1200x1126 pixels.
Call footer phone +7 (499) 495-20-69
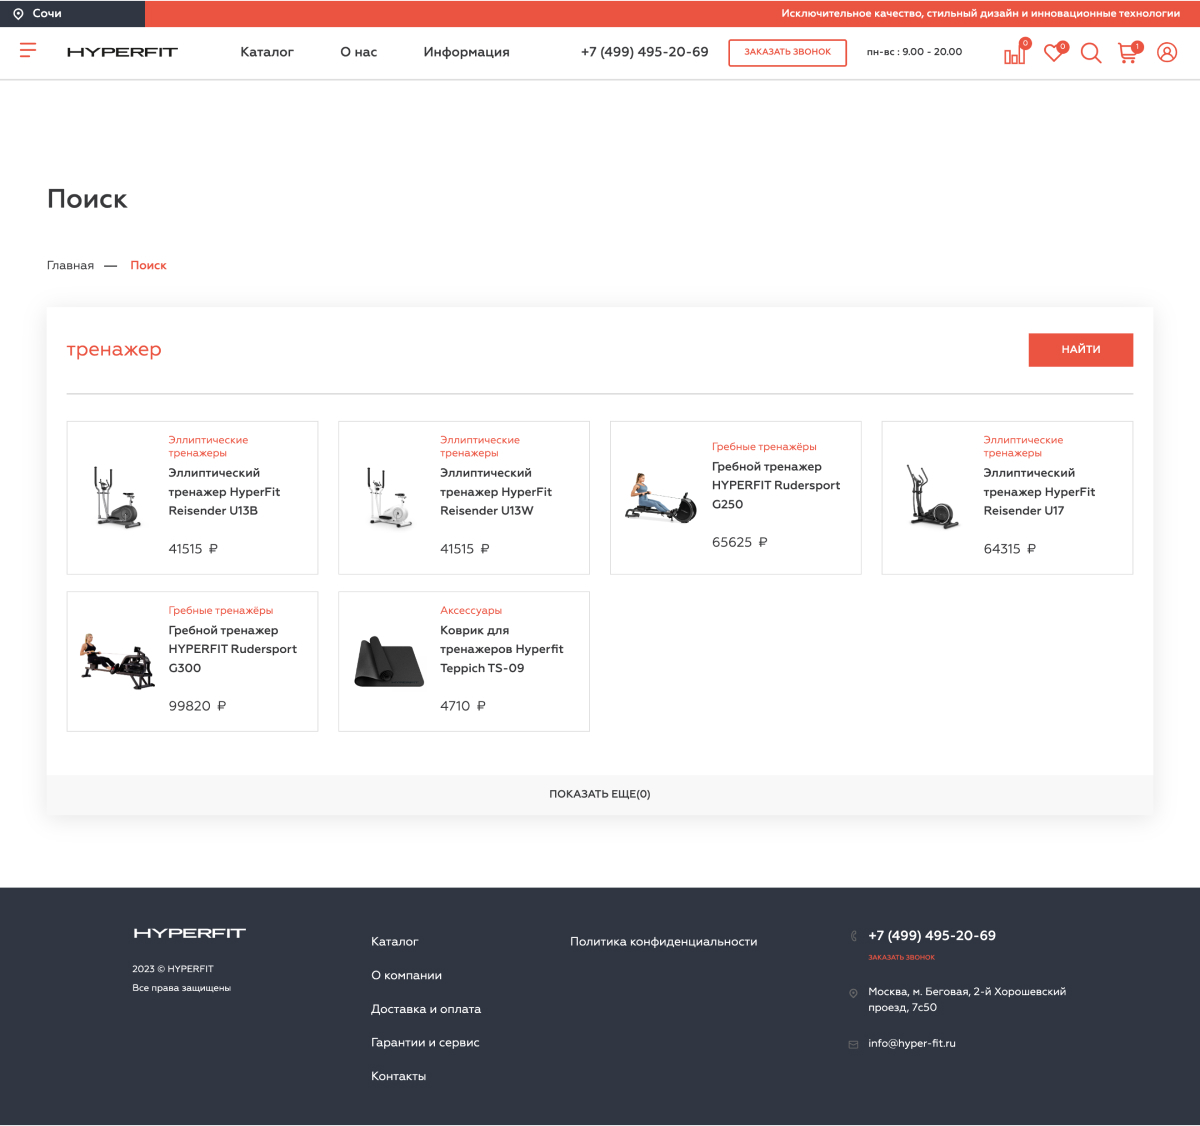[932, 936]
